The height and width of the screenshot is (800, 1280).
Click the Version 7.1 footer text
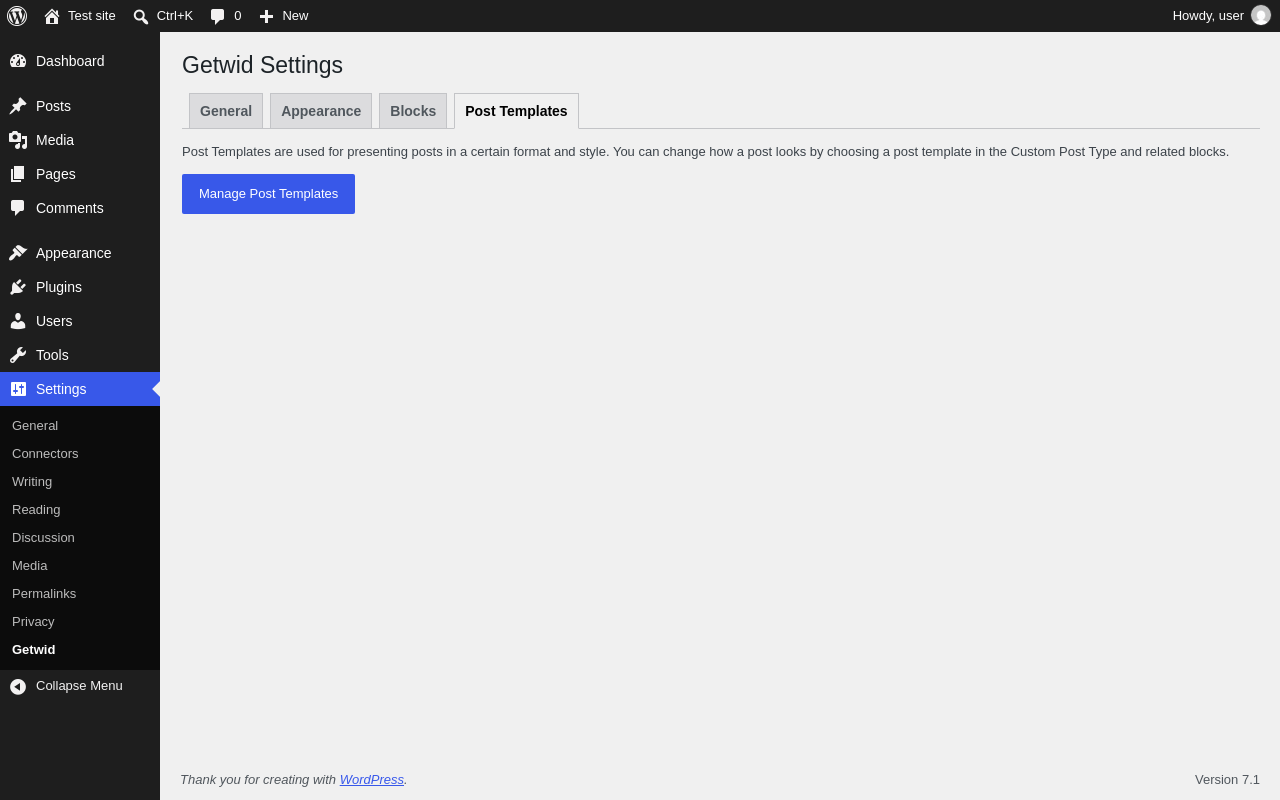(1227, 779)
